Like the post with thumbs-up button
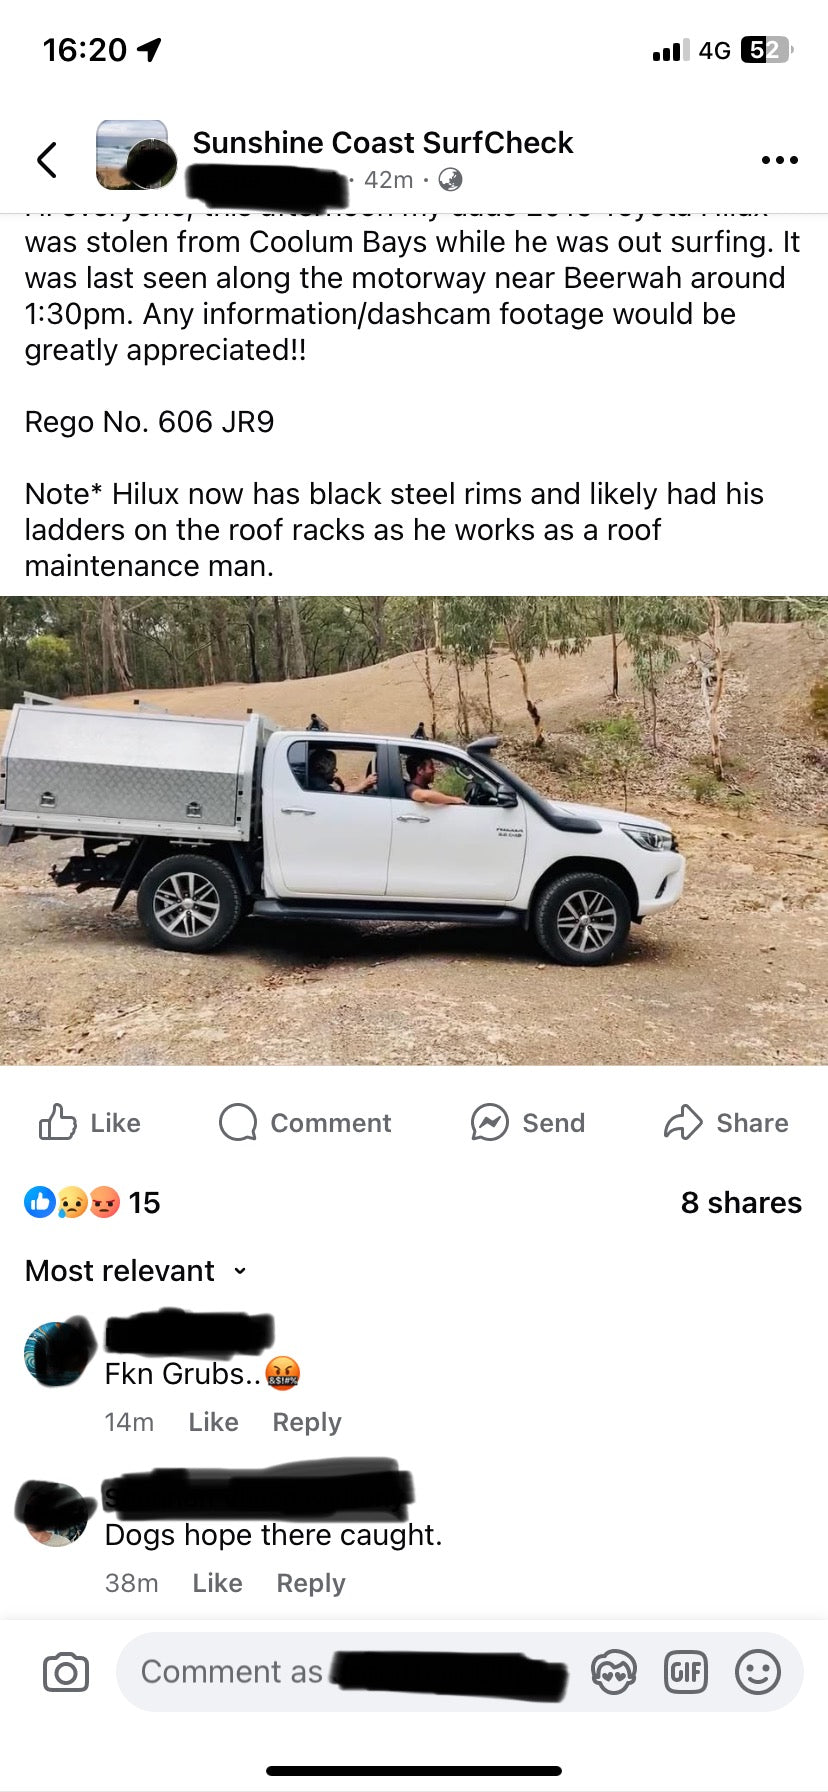 point(90,1123)
